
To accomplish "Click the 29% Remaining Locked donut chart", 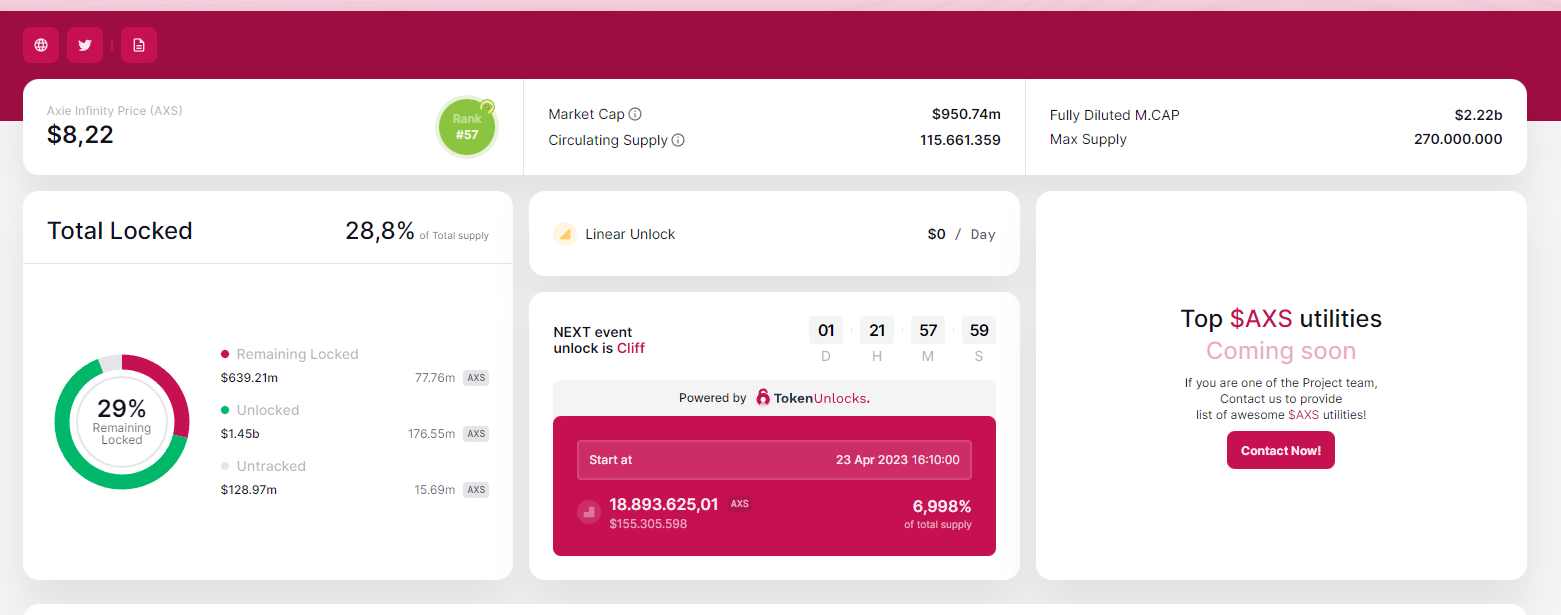I will tap(122, 421).
